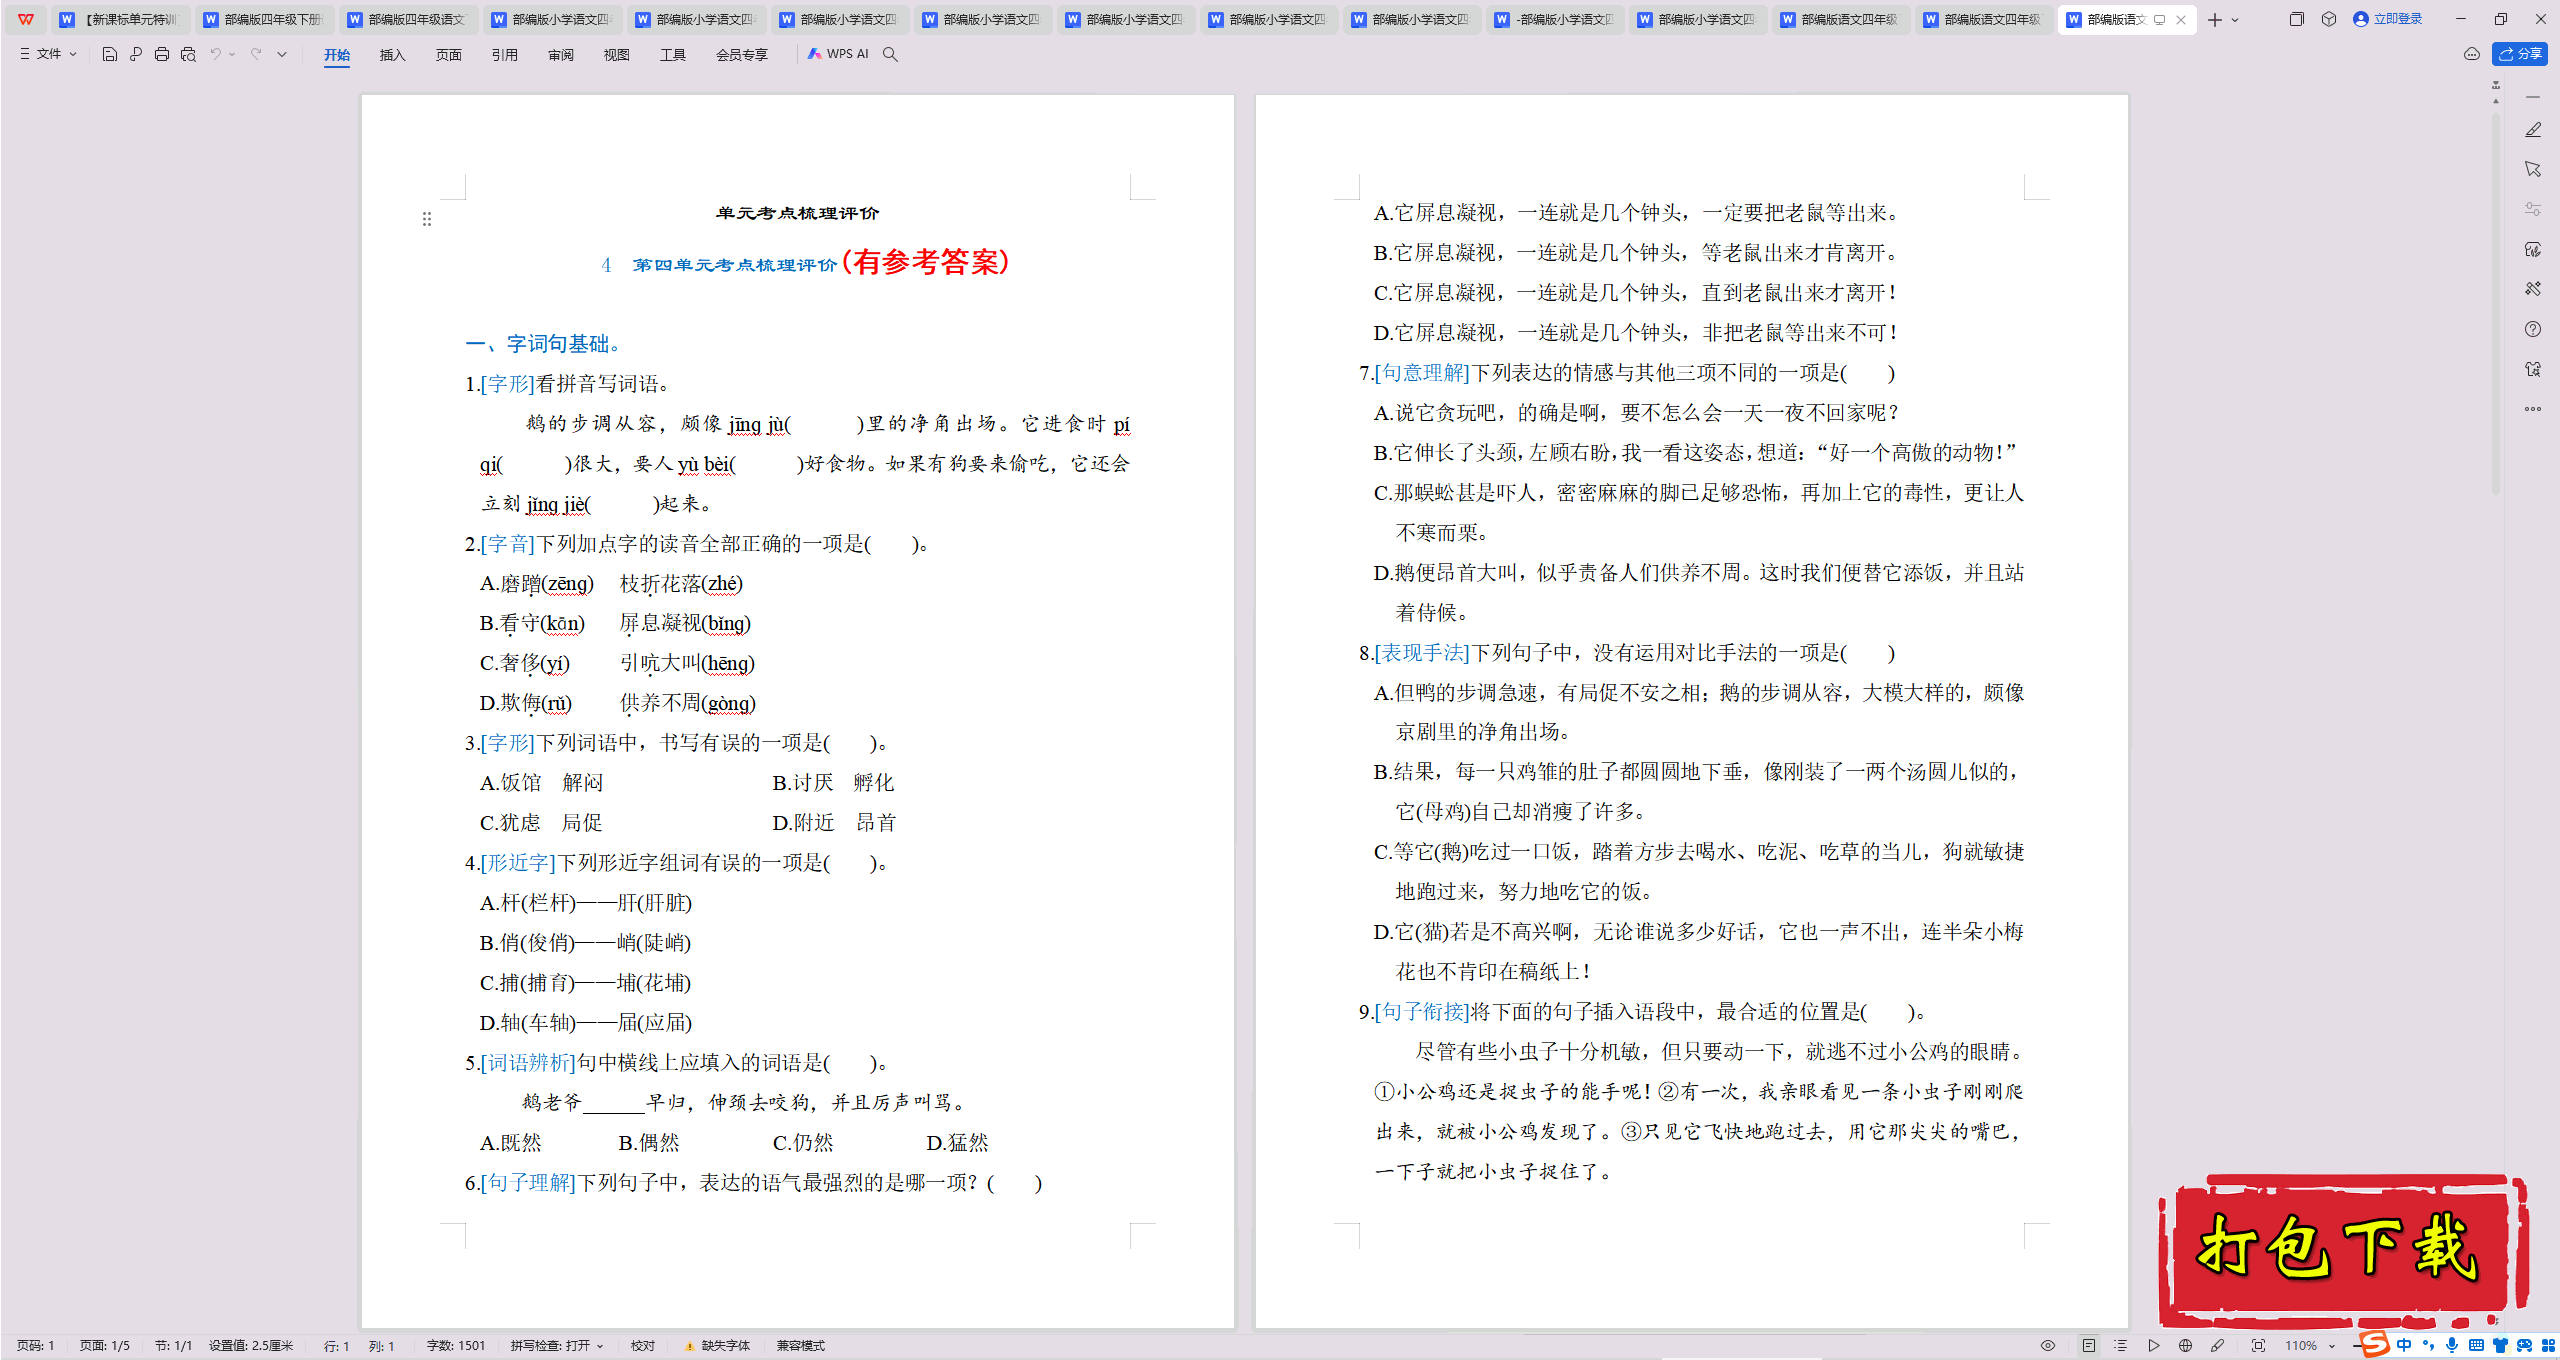The width and height of the screenshot is (2560, 1360).
Task: Expand the 文件 menu dropdown
Action: [48, 54]
